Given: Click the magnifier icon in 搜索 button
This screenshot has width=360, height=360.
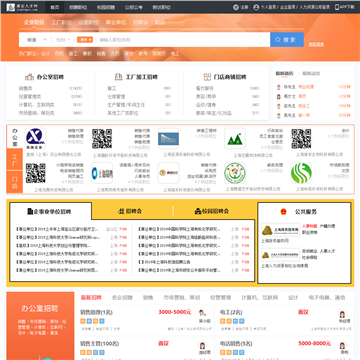Looking at the screenshot, I should pos(278,40).
